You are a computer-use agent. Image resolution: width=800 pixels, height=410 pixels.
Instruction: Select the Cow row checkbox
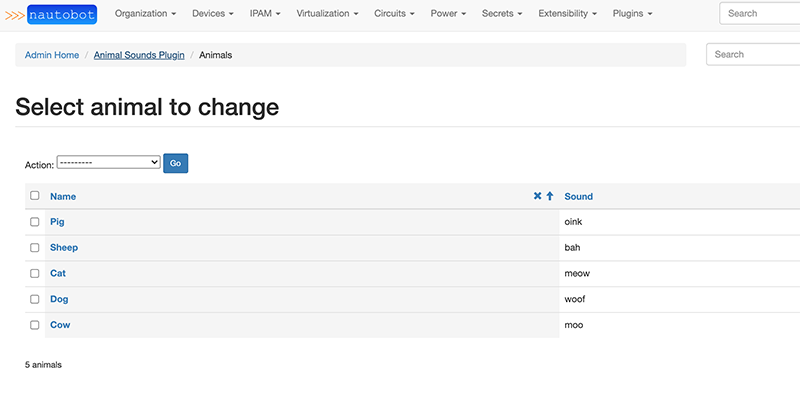tap(35, 325)
